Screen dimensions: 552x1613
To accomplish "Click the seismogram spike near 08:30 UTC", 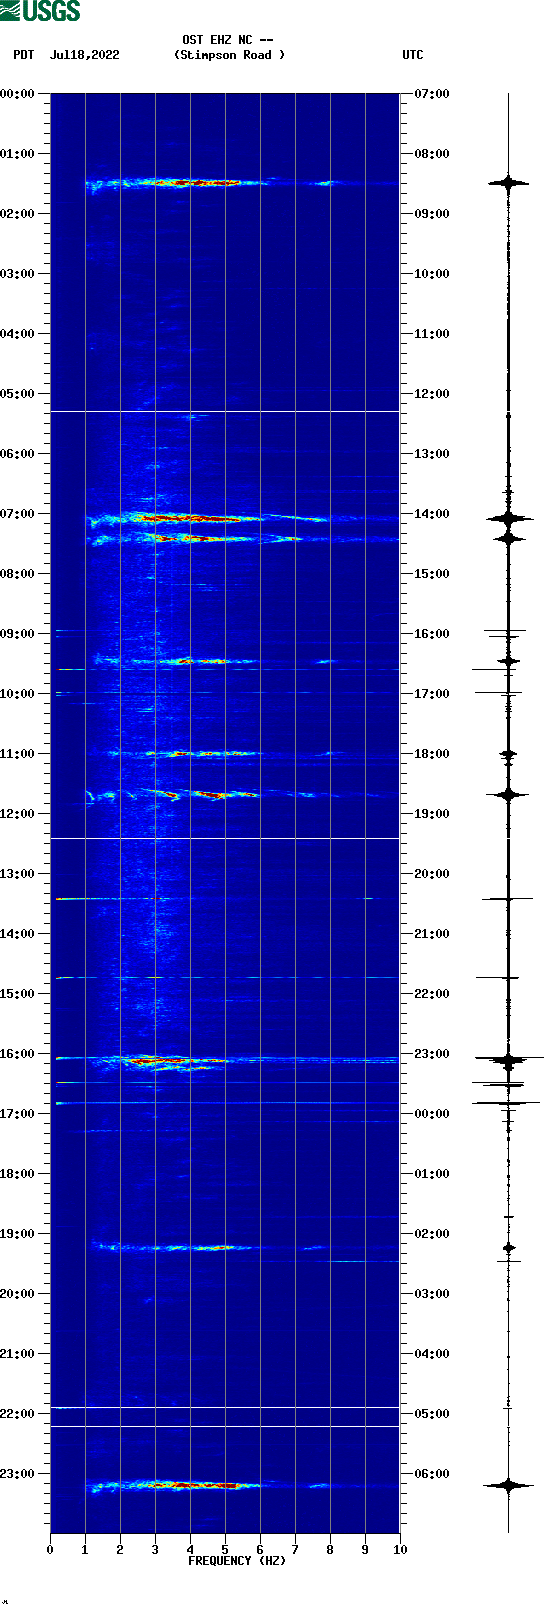I will [508, 182].
